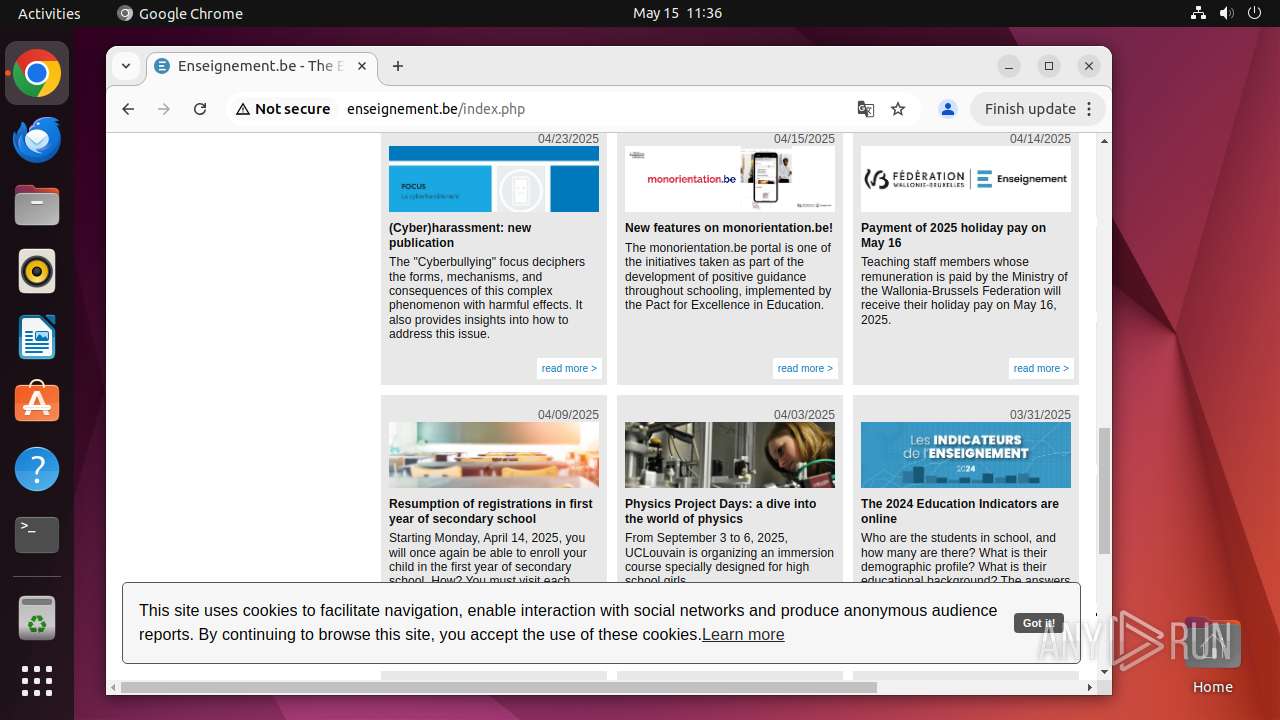
Task: Open power menu icon
Action: click(x=1255, y=13)
